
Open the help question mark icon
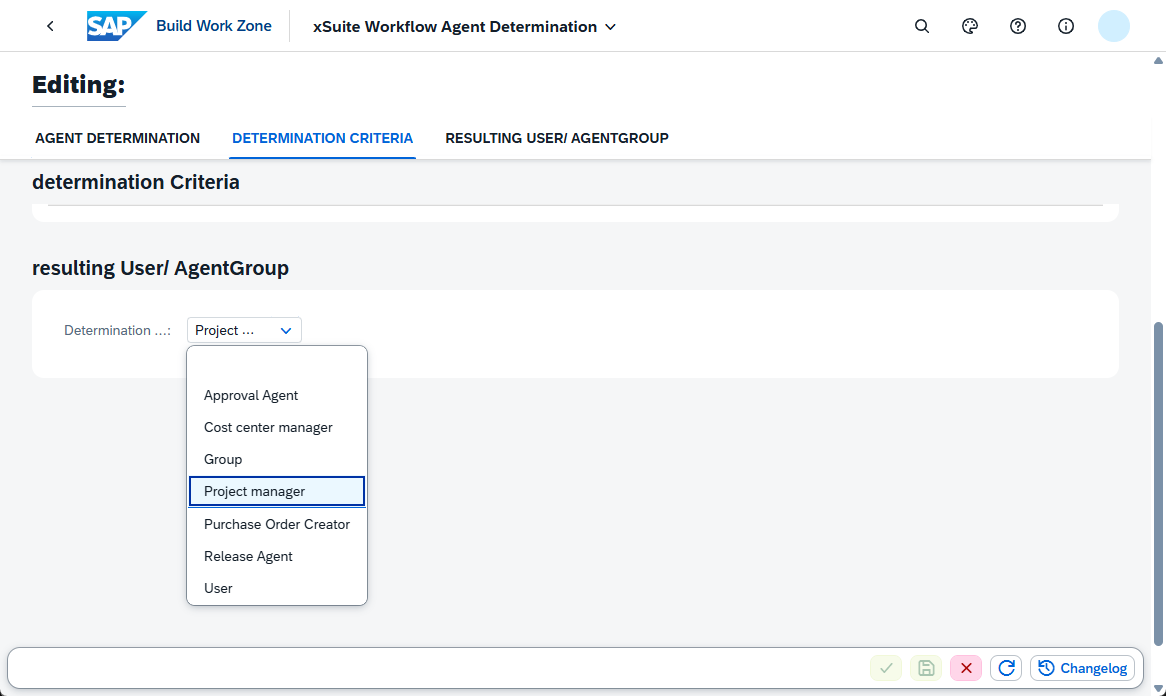(1017, 27)
